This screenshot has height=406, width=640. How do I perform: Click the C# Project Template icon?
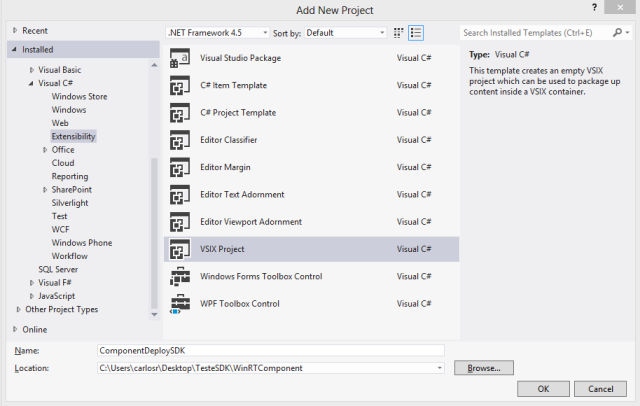[x=180, y=113]
